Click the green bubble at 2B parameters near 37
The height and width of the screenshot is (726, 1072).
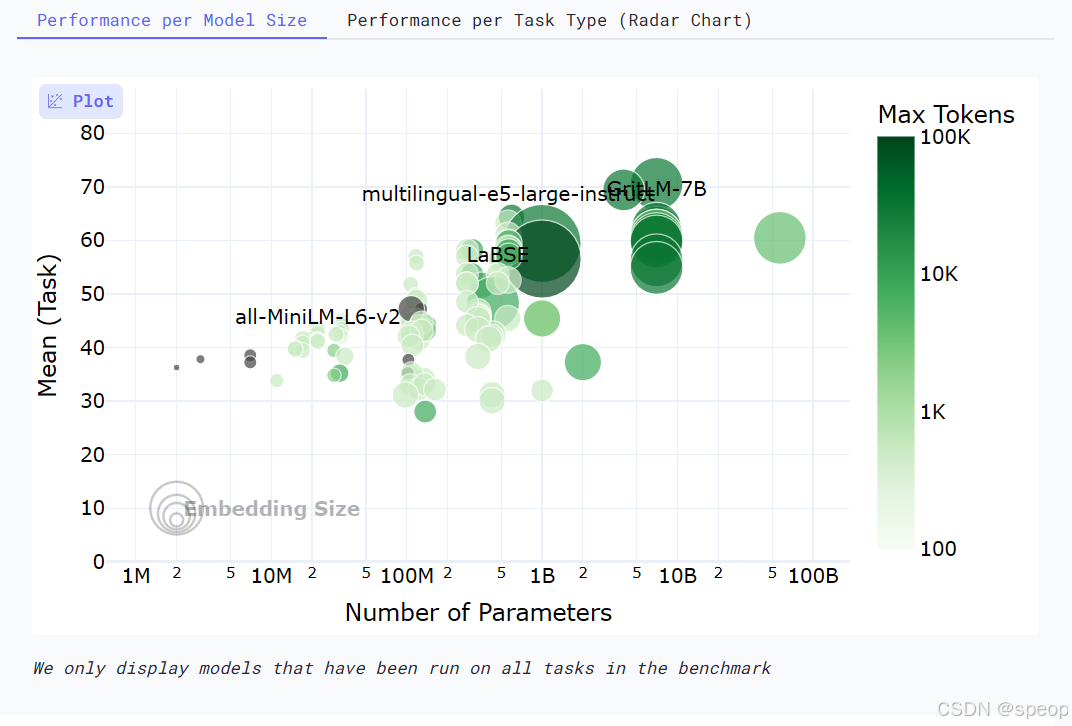(x=582, y=362)
